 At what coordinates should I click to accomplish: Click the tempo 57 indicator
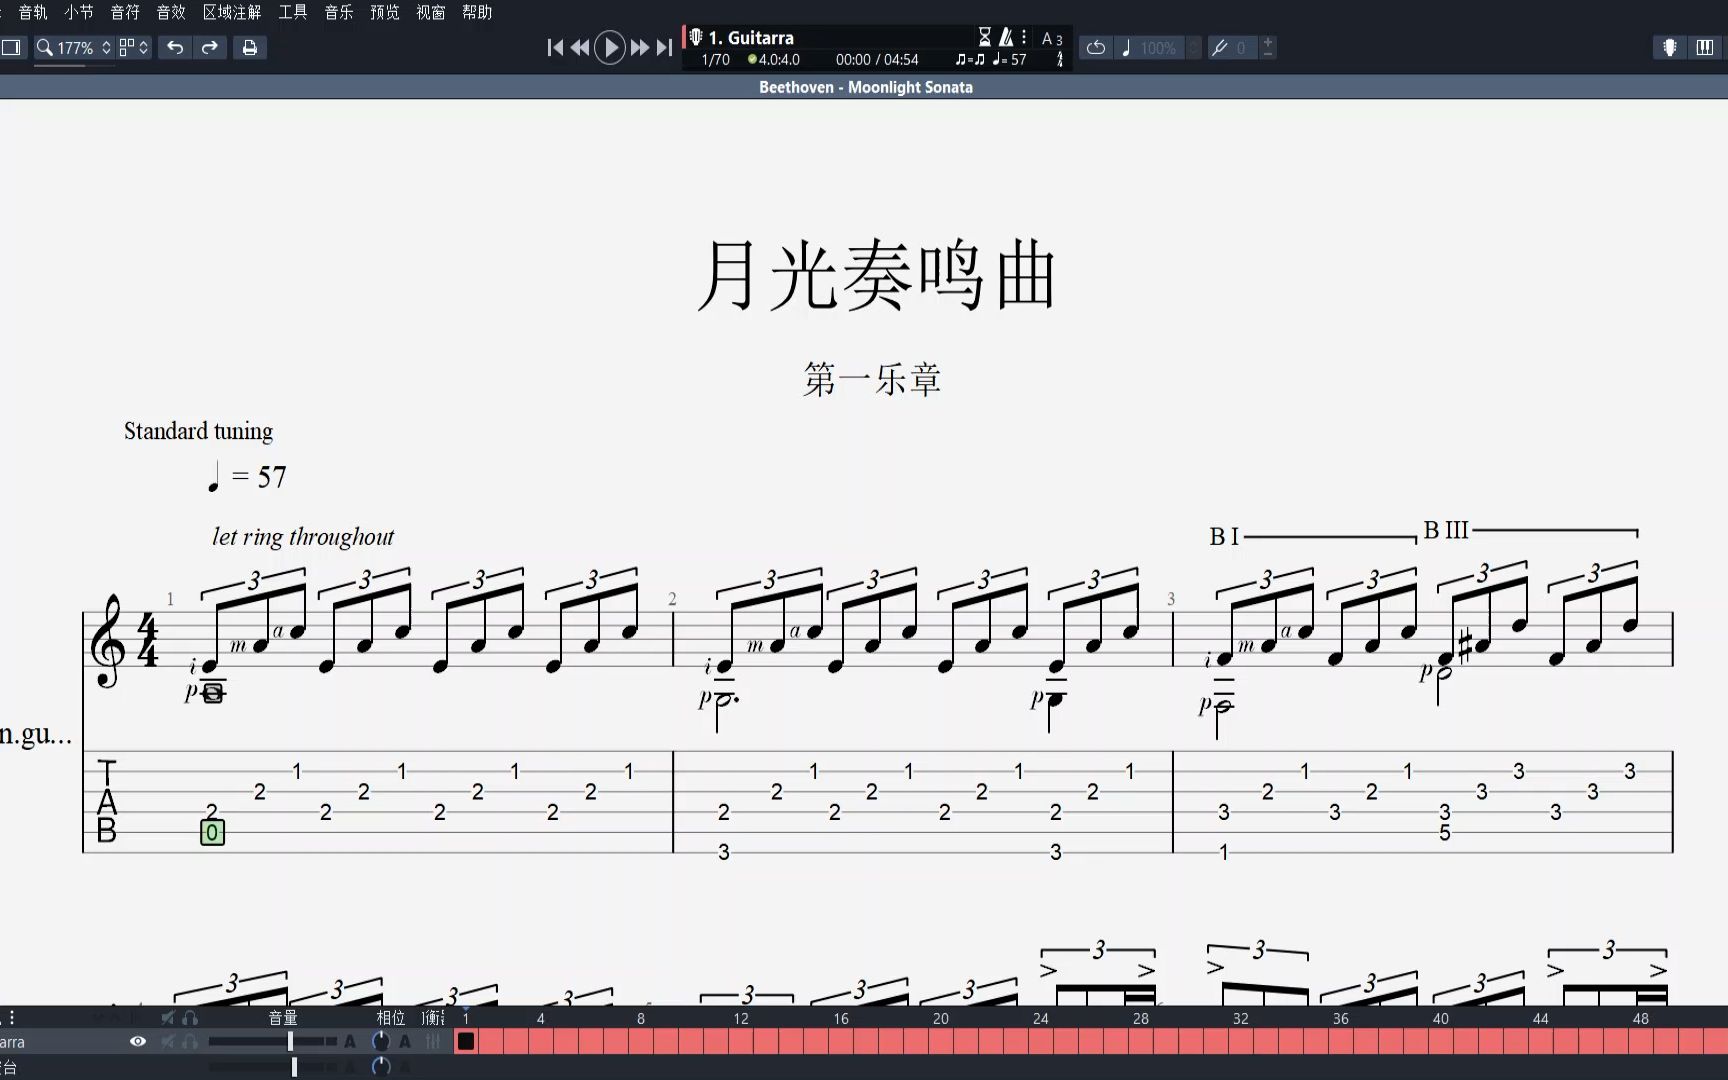pos(1010,60)
